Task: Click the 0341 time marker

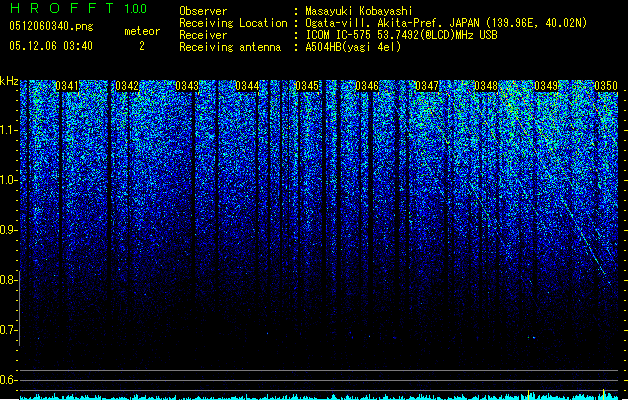Action: (x=67, y=86)
